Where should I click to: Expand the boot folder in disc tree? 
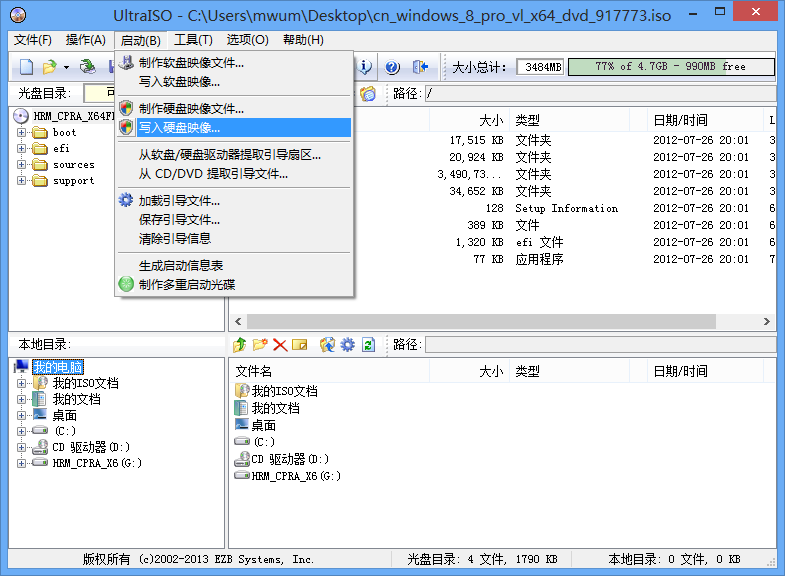(21, 133)
